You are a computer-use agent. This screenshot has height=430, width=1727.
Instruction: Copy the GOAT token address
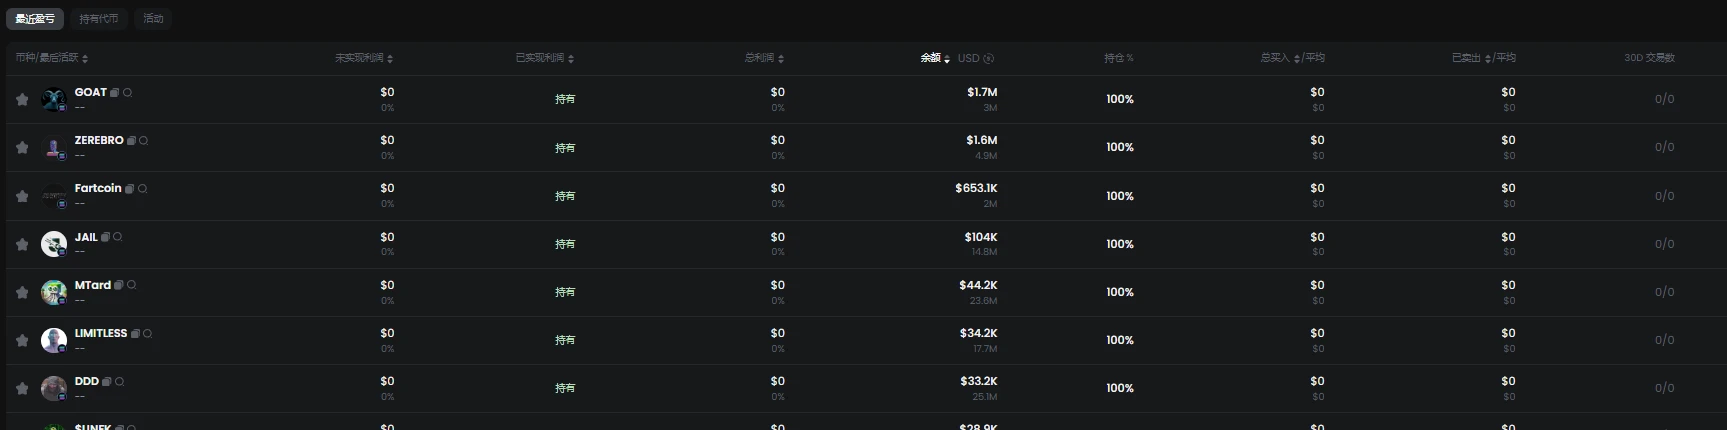pos(115,92)
